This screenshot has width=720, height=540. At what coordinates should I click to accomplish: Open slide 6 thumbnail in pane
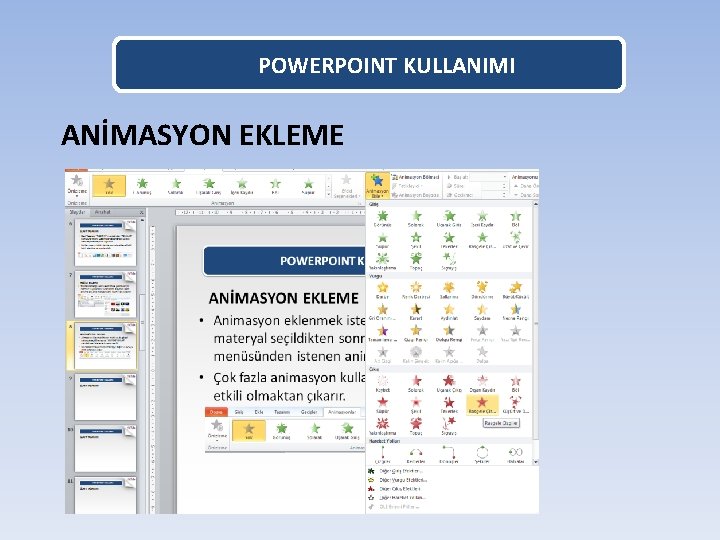tap(106, 242)
